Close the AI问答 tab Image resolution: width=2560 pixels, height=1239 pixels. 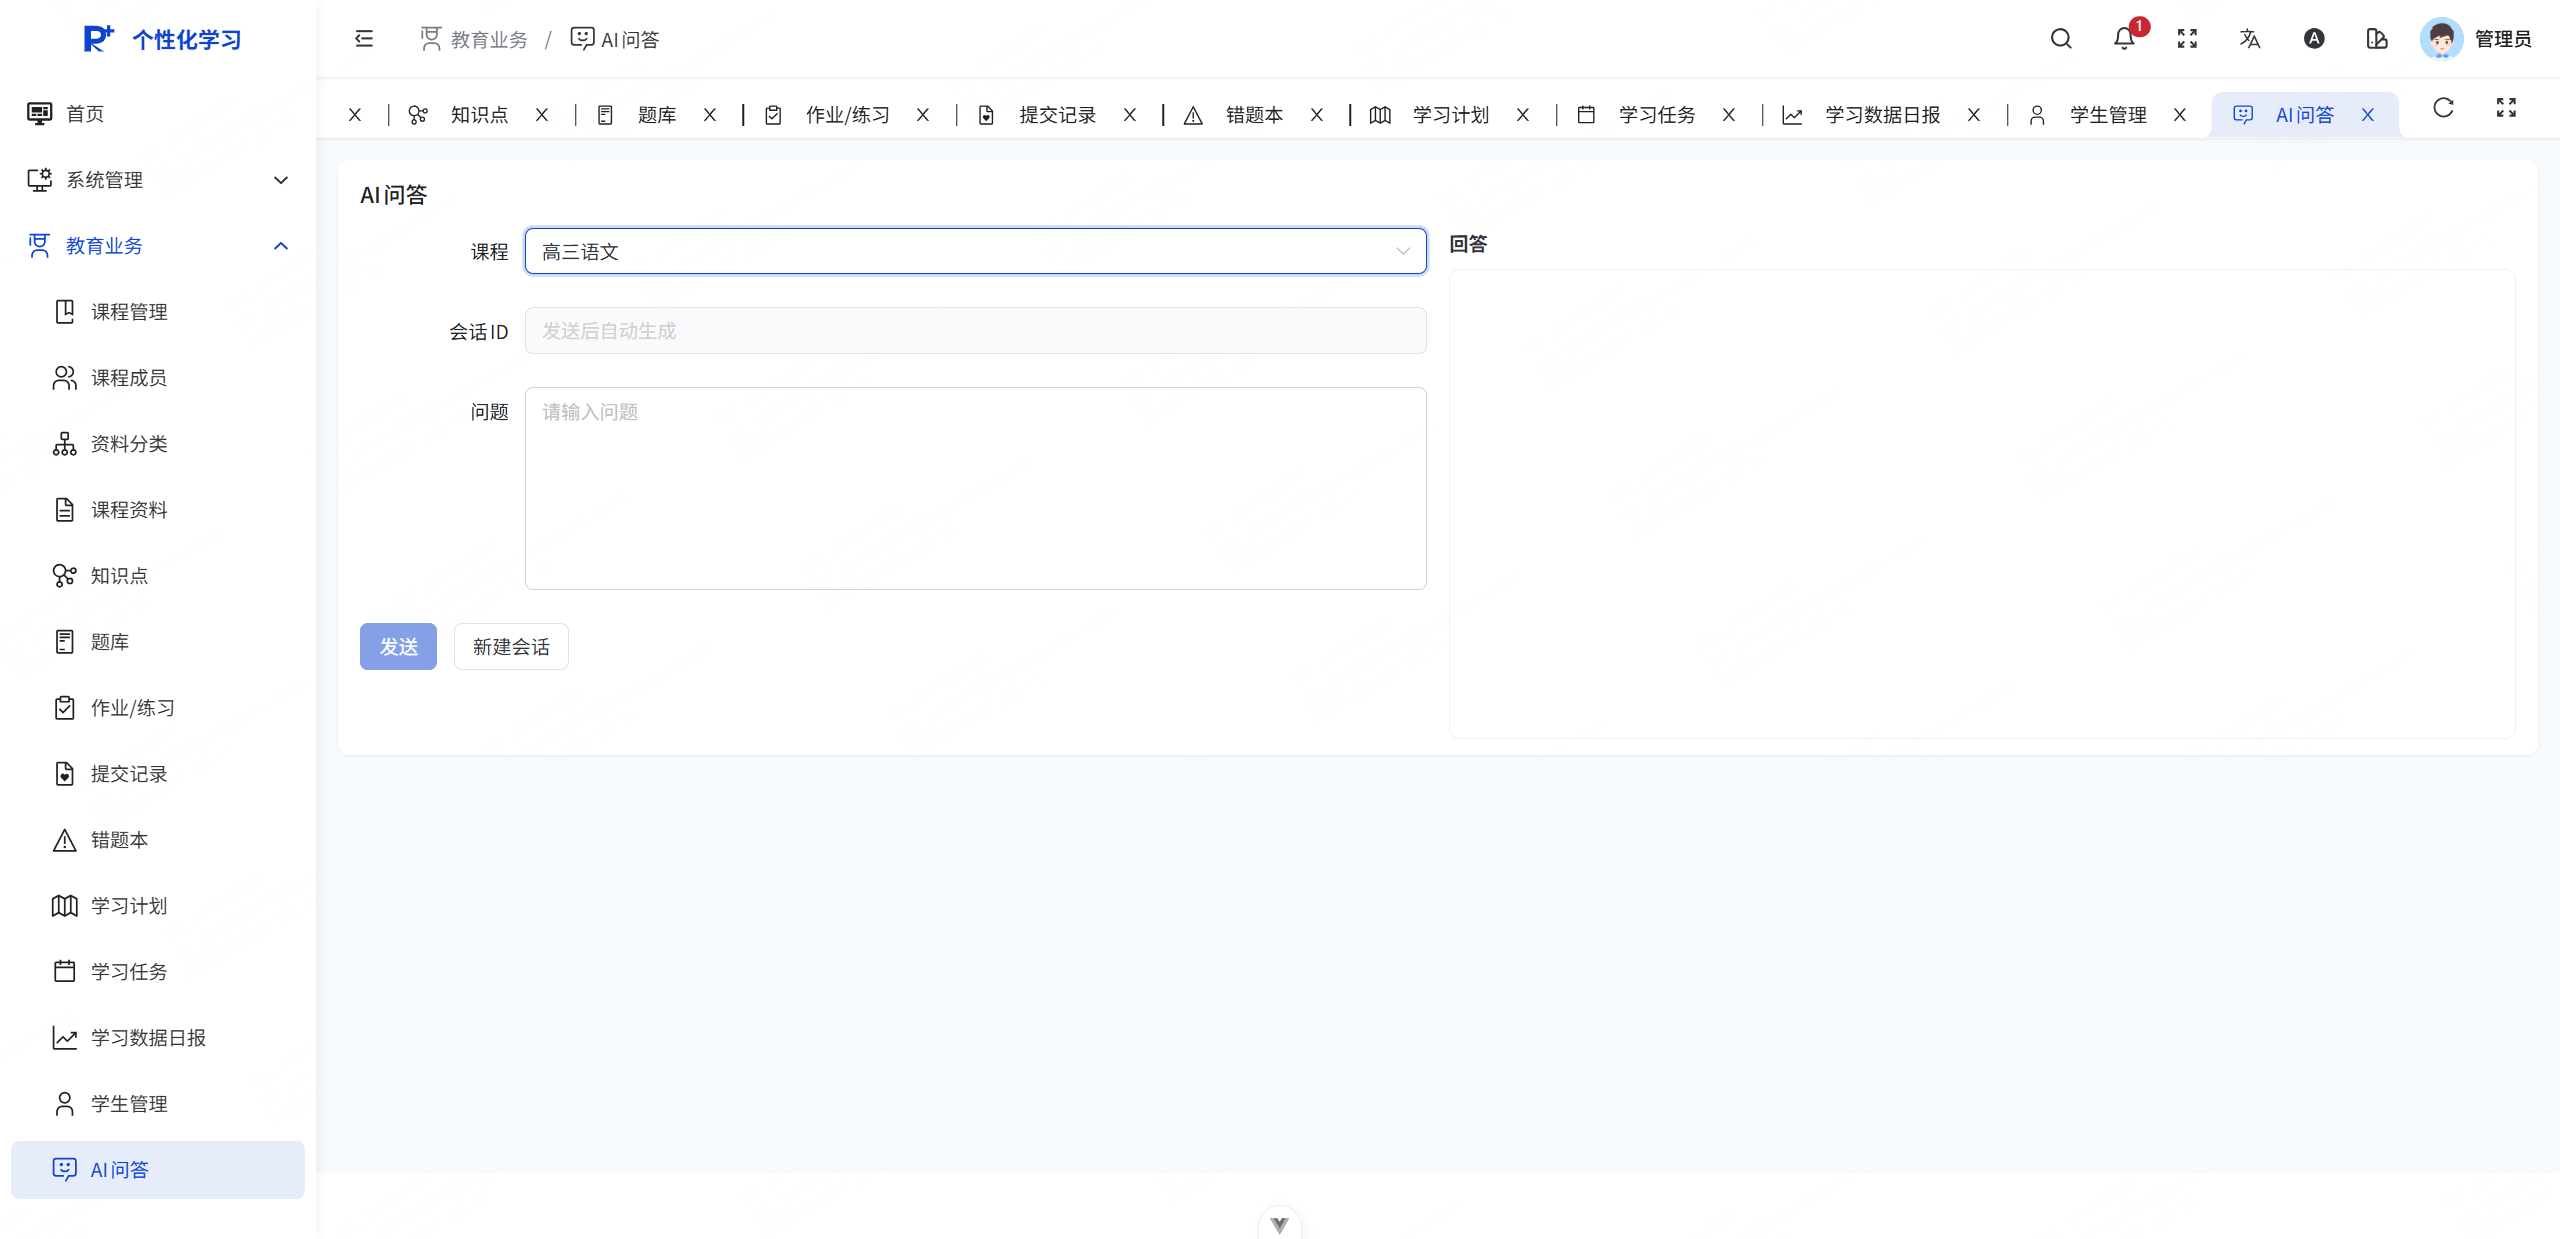point(2368,115)
